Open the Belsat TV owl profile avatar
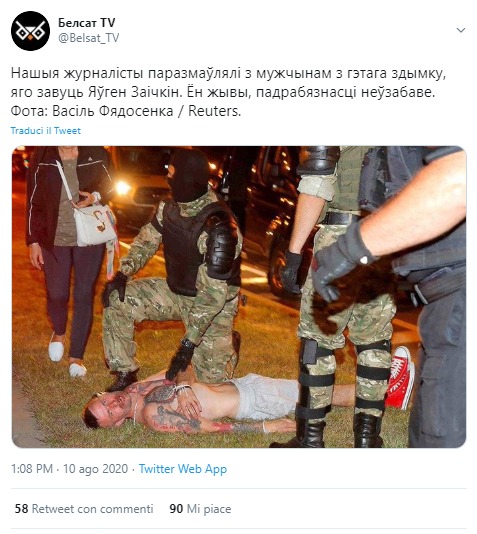 30,31
